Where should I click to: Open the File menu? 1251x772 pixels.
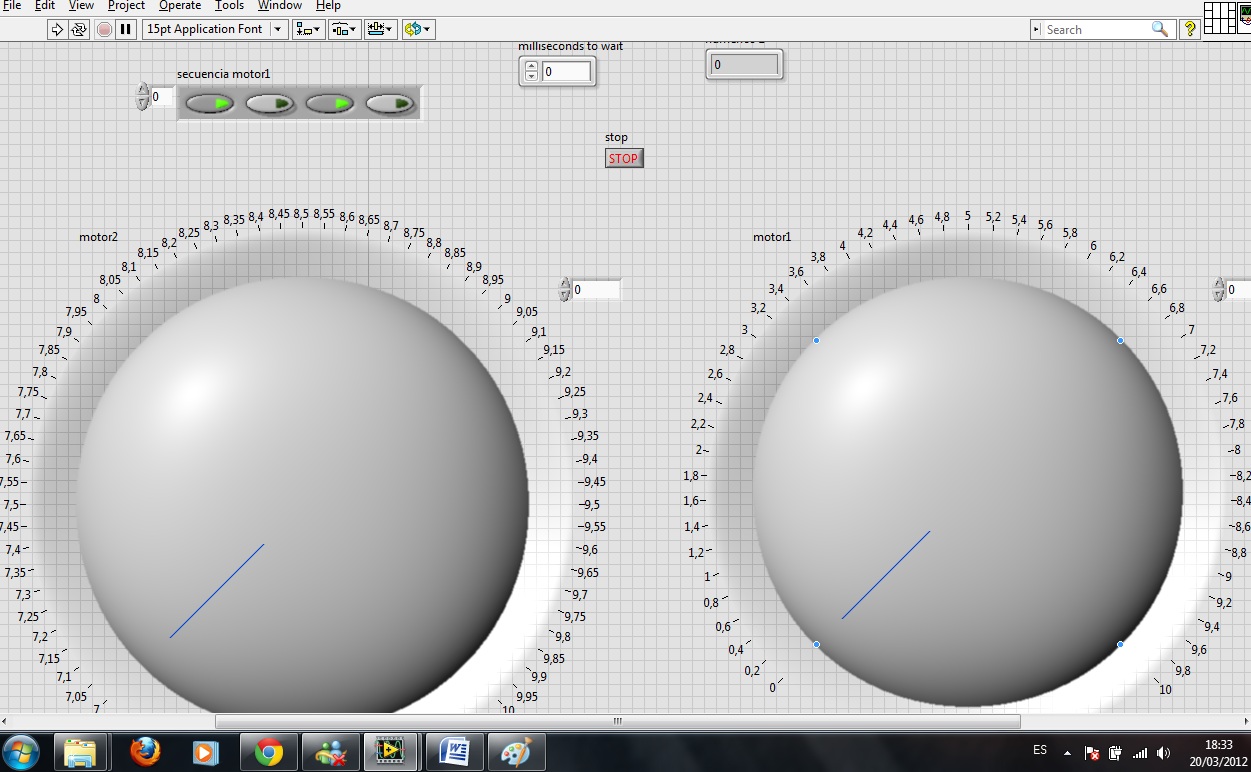pos(12,6)
